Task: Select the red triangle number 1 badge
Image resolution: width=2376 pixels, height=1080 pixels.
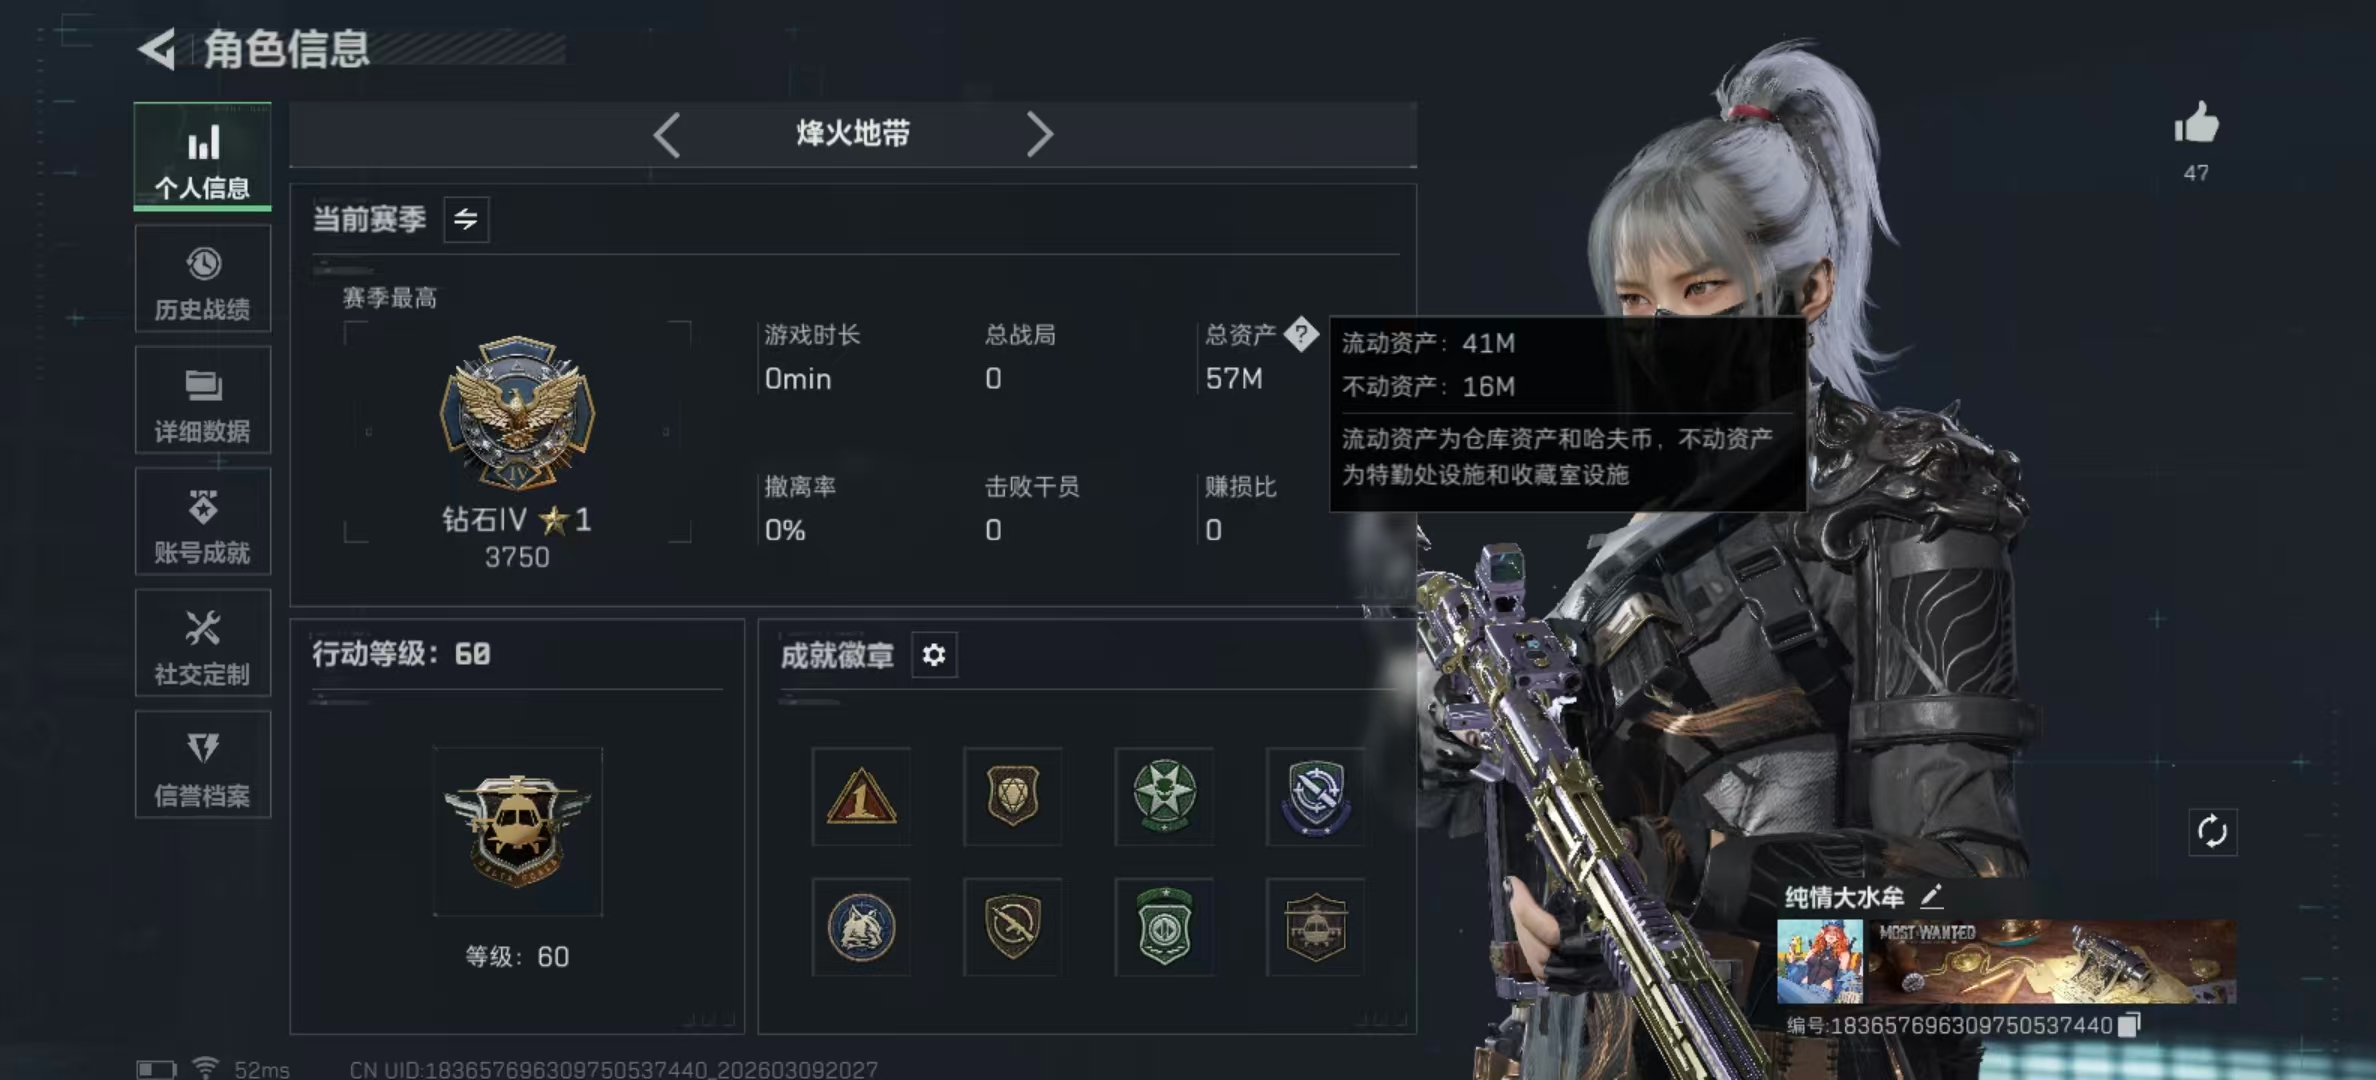Action: pyautogui.click(x=861, y=796)
